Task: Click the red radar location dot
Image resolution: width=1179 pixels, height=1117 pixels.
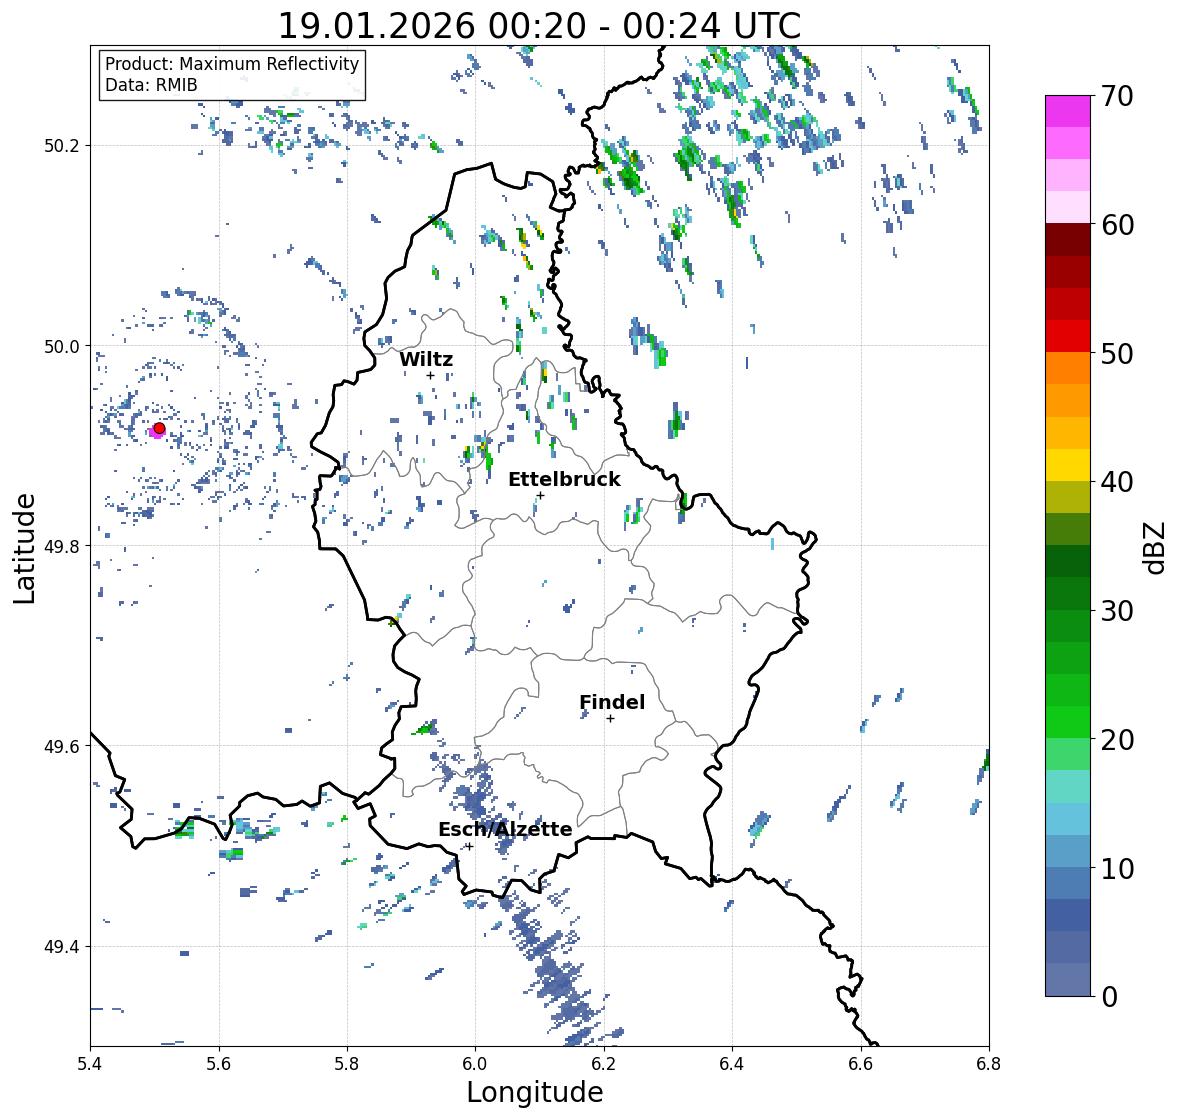Action: point(159,428)
